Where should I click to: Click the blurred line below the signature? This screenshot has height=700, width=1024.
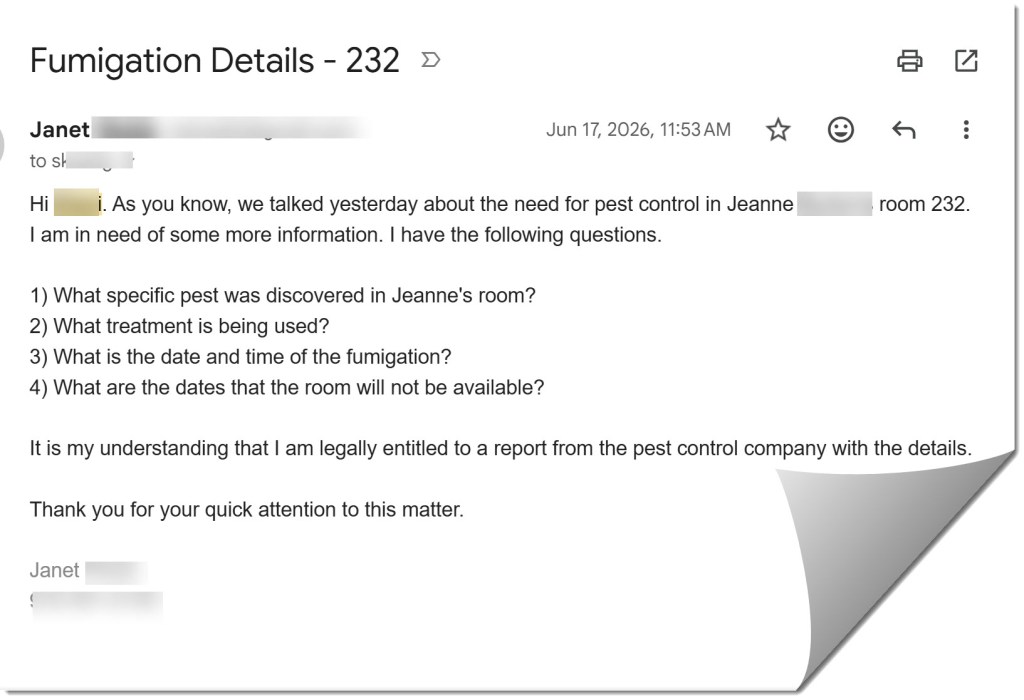(x=96, y=602)
